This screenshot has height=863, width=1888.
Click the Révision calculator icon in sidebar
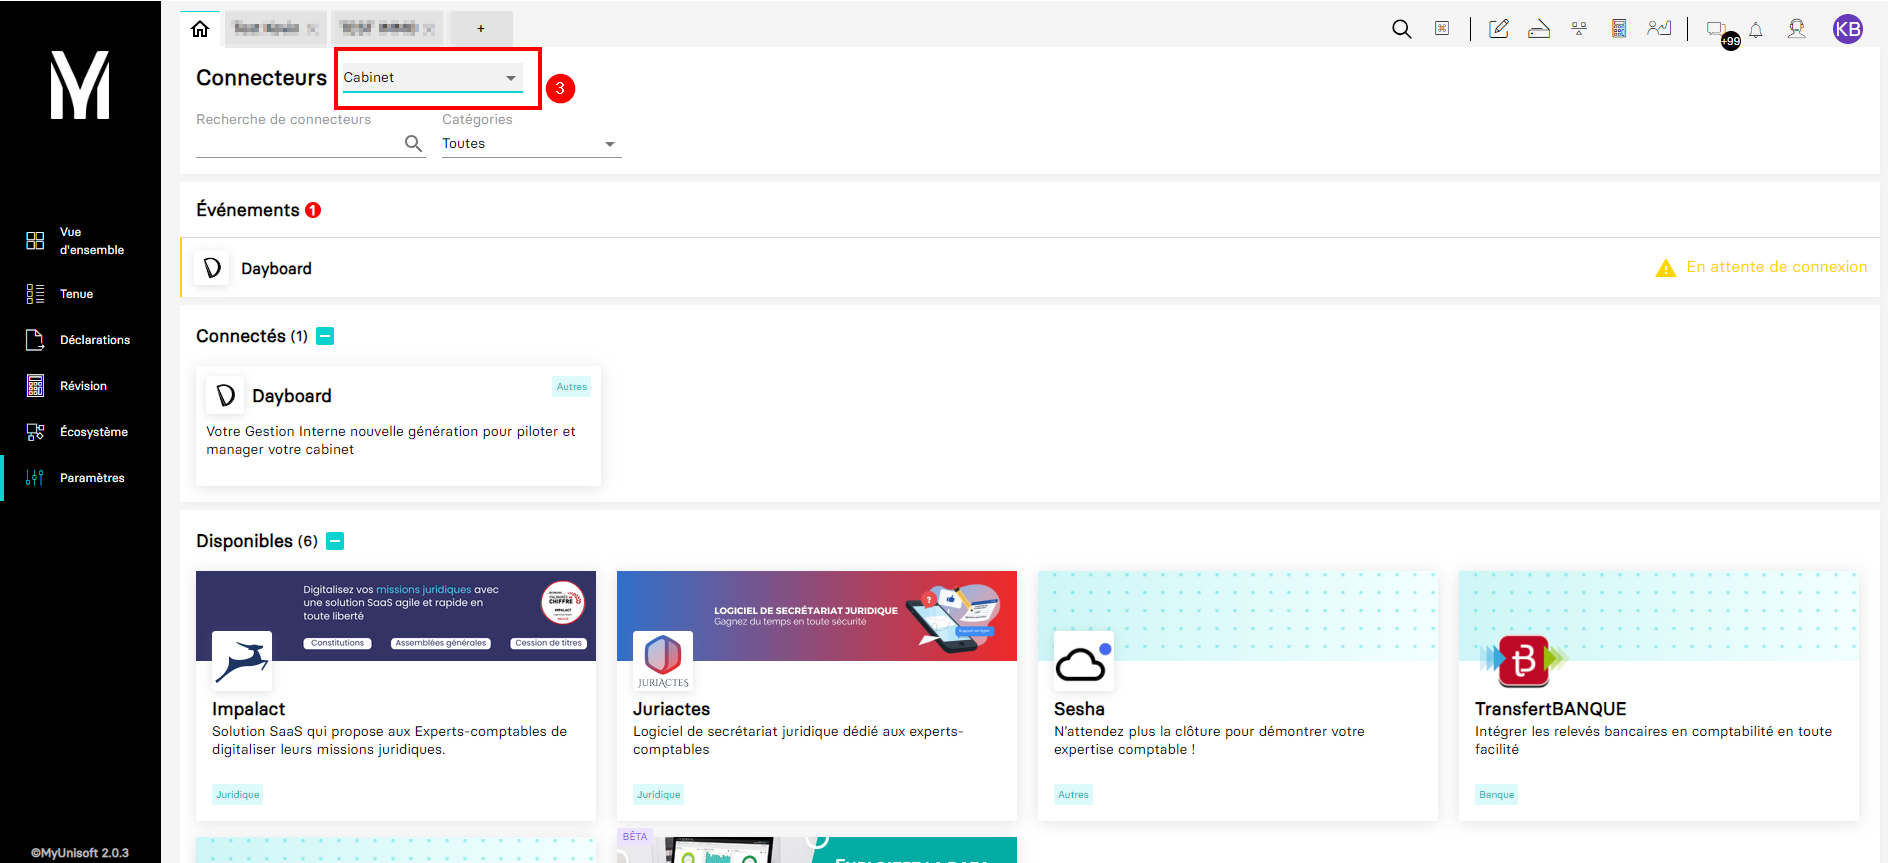[x=35, y=386]
